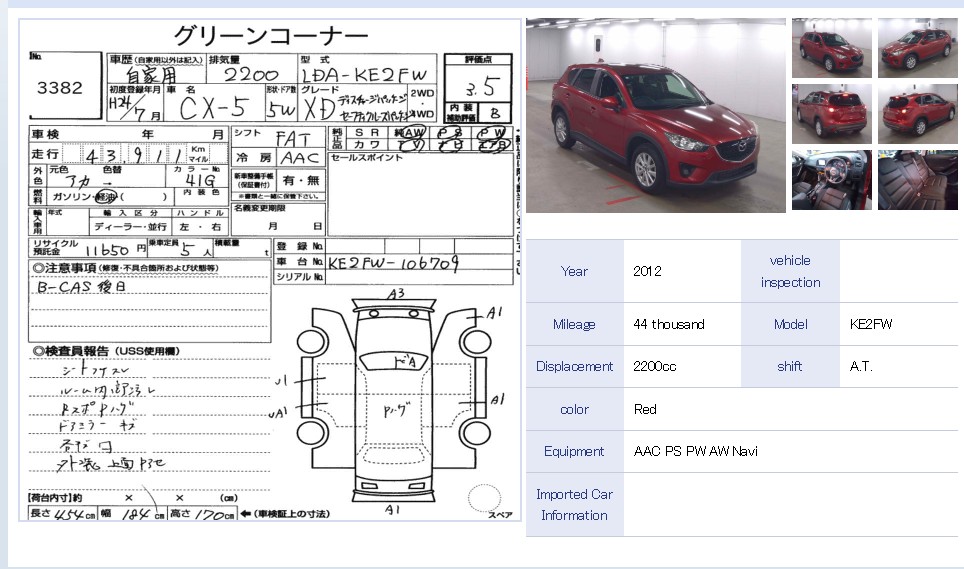964x569 pixels.
Task: Click the '2200cc' displacement value
Action: [x=655, y=366]
